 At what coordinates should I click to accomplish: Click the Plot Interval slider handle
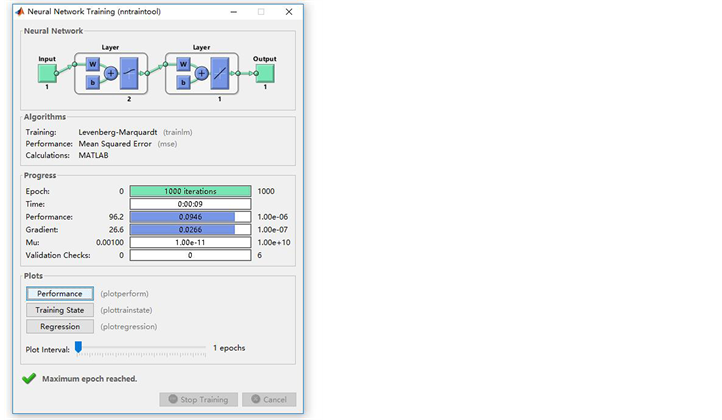point(78,348)
